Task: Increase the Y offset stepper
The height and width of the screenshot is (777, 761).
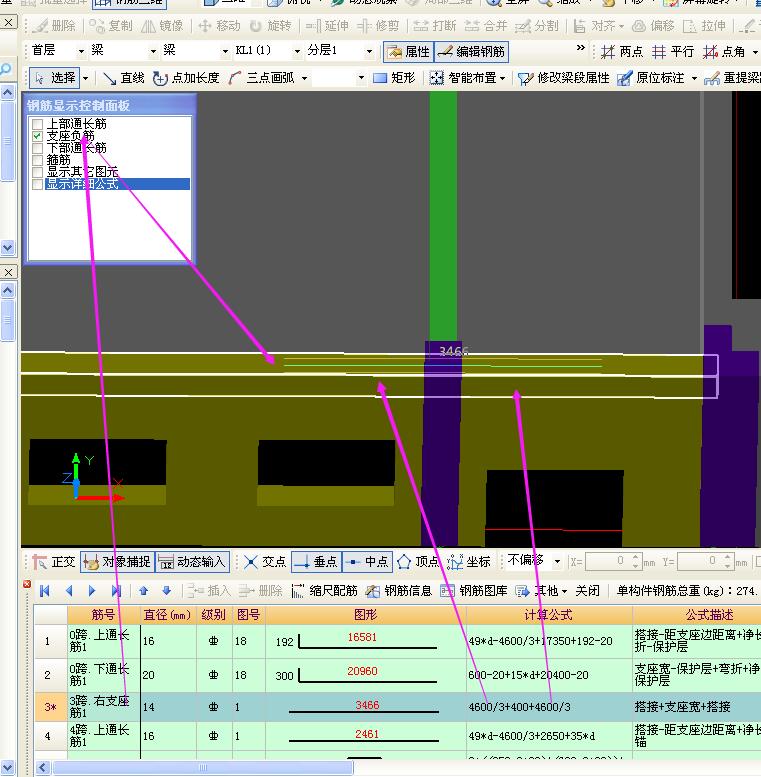Action: tap(728, 557)
